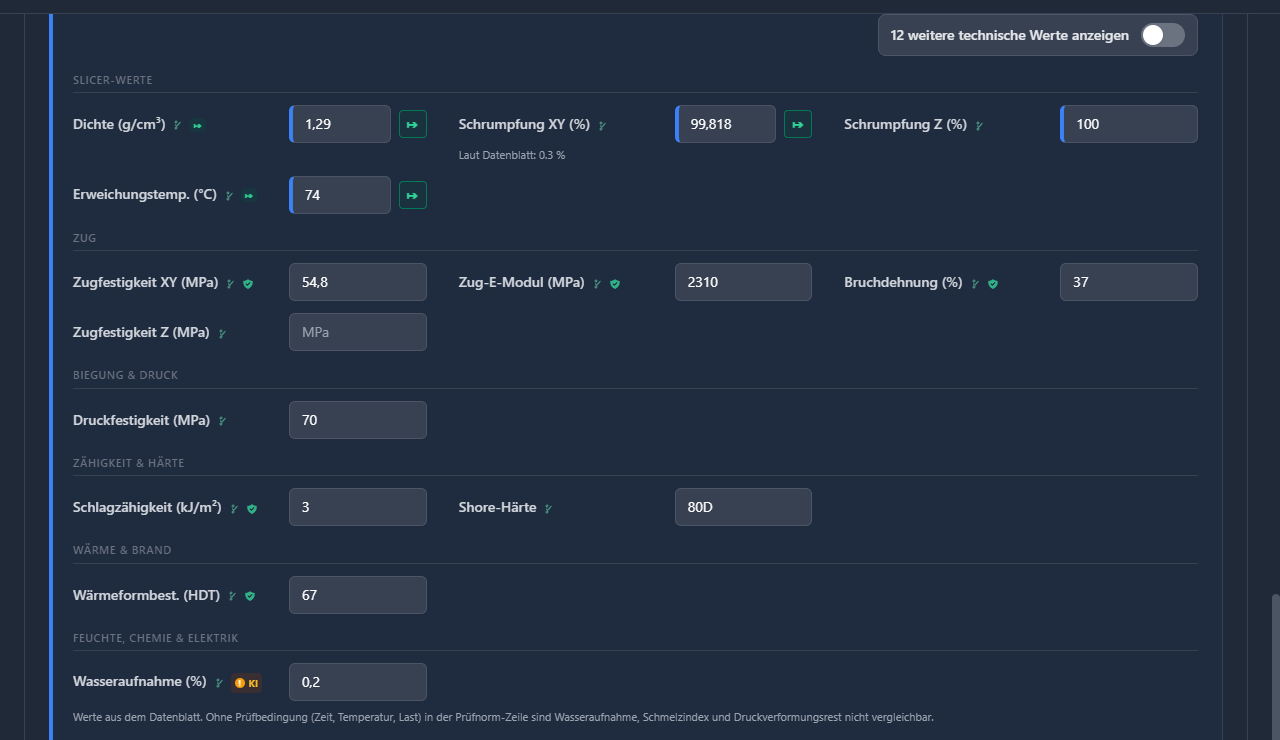Focus the Bruchdehnung input showing 37
Image resolution: width=1280 pixels, height=740 pixels.
pyautogui.click(x=1129, y=282)
